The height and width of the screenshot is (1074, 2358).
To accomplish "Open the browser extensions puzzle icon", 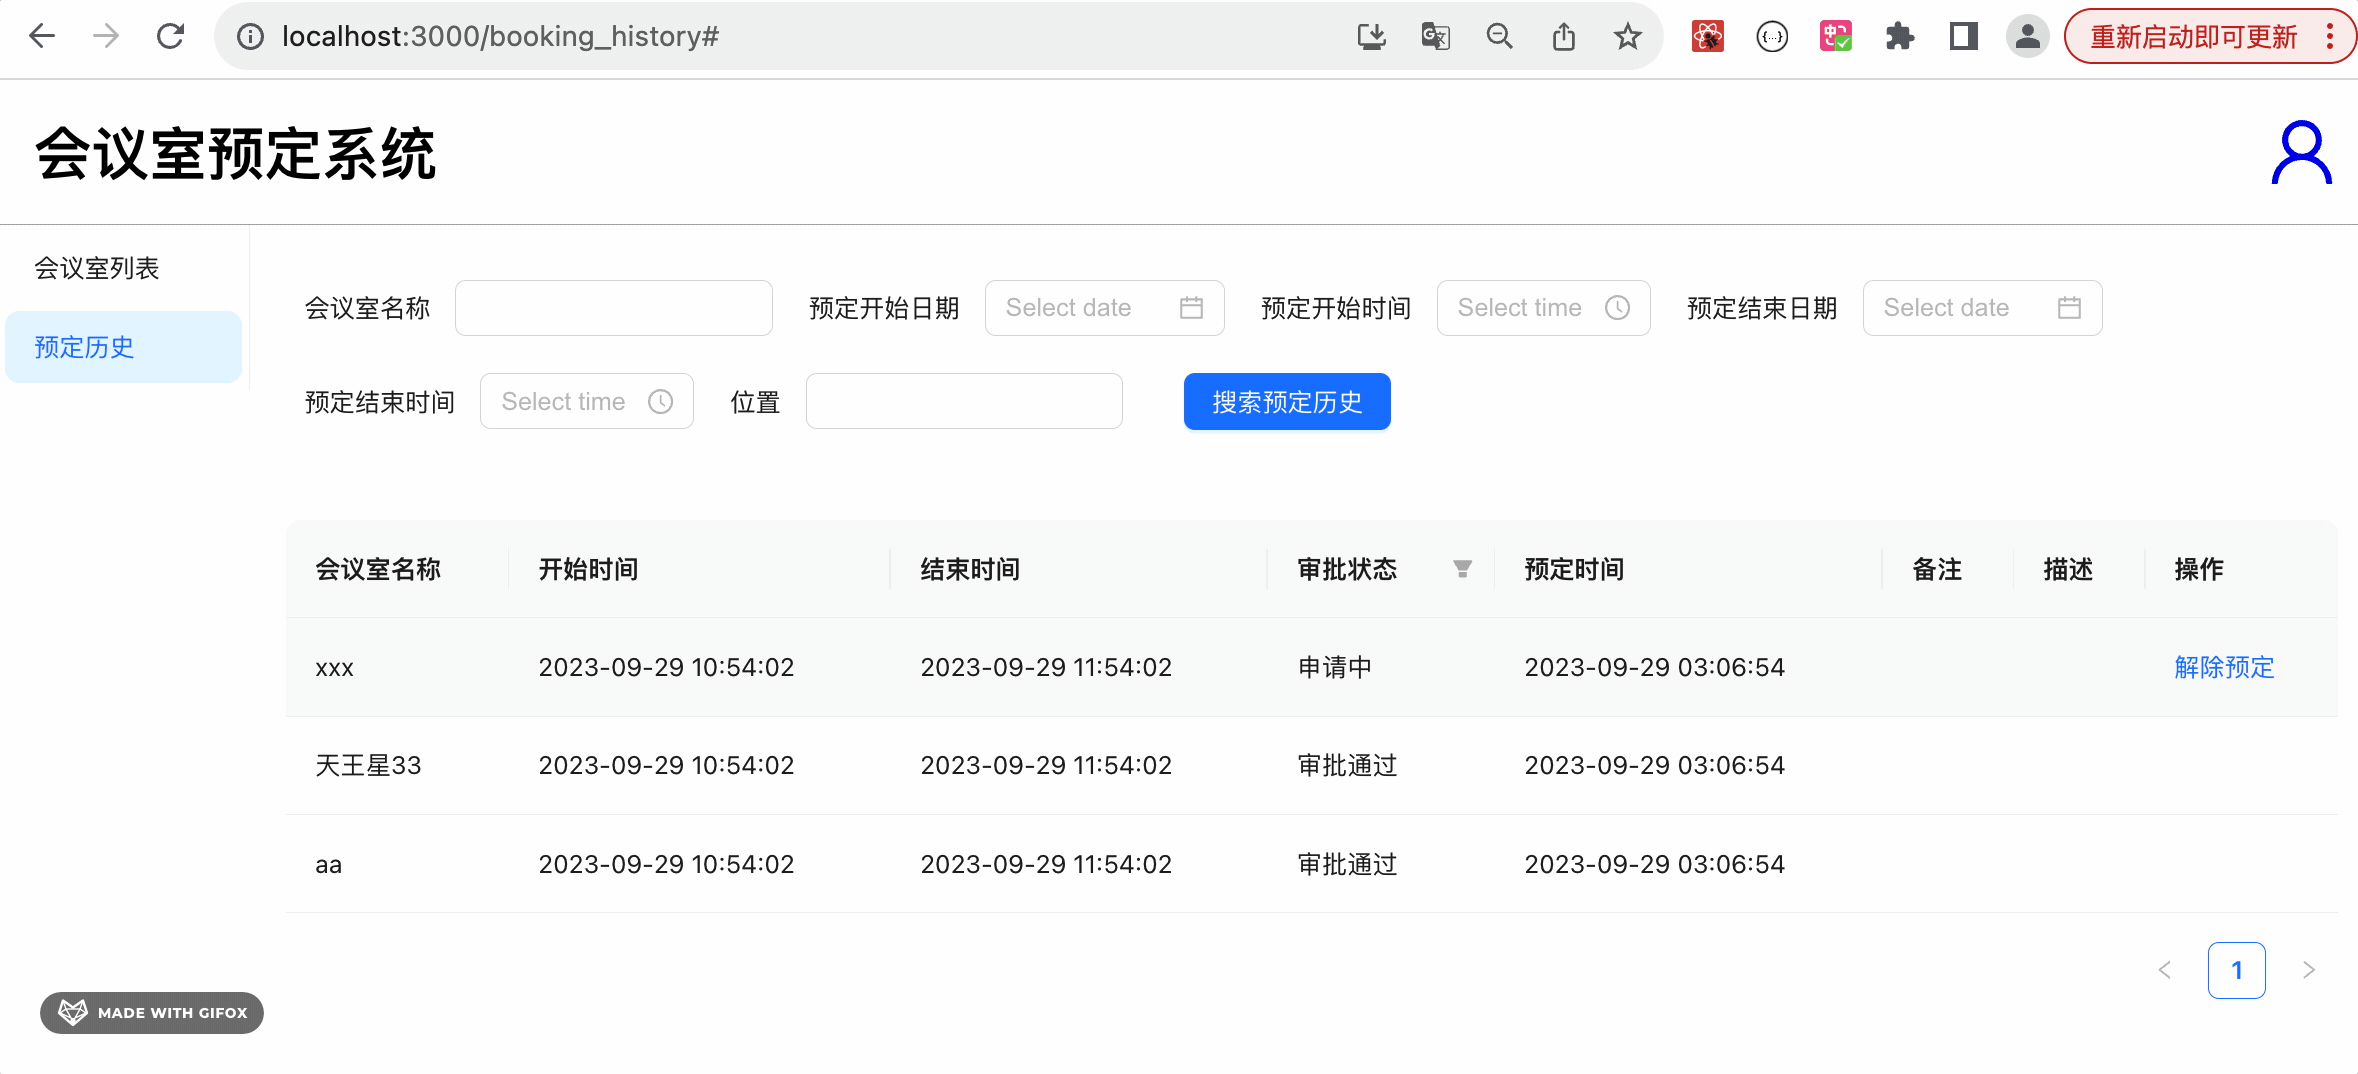I will click(1899, 37).
